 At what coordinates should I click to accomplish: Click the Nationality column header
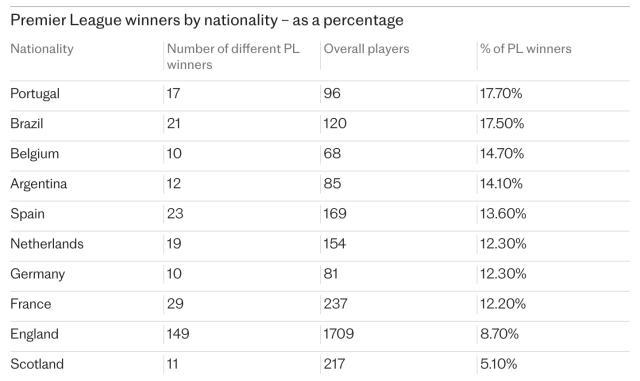[x=42, y=49]
